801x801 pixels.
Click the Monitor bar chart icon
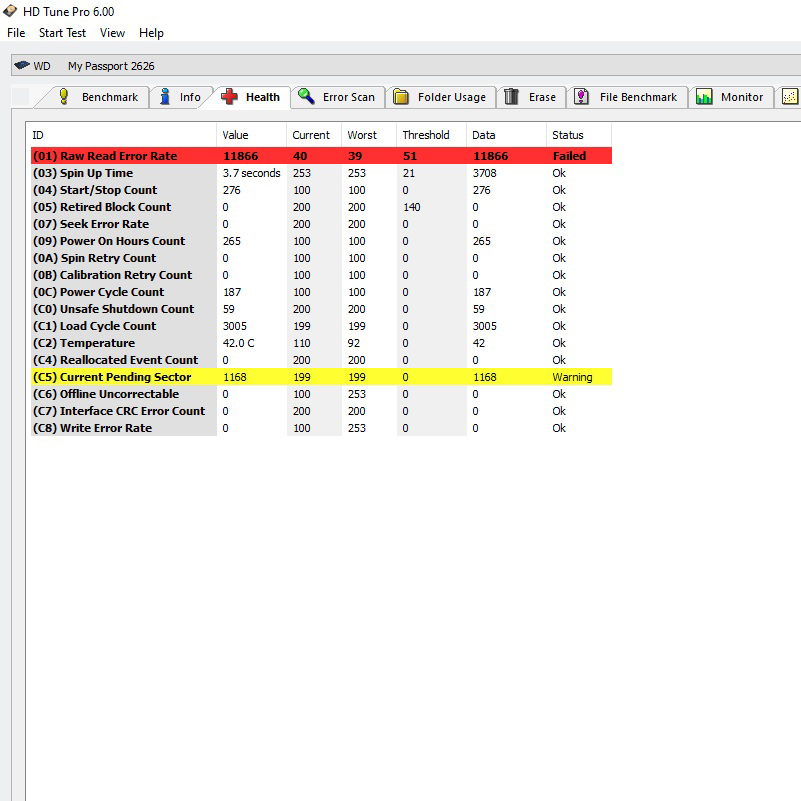[704, 97]
